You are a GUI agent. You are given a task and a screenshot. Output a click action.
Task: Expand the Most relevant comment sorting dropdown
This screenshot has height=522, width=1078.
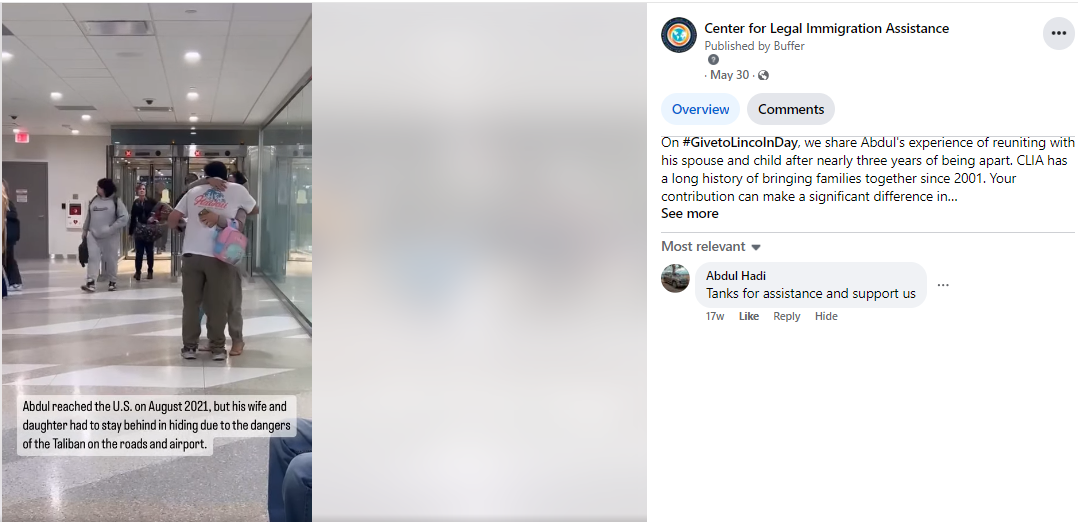(711, 247)
